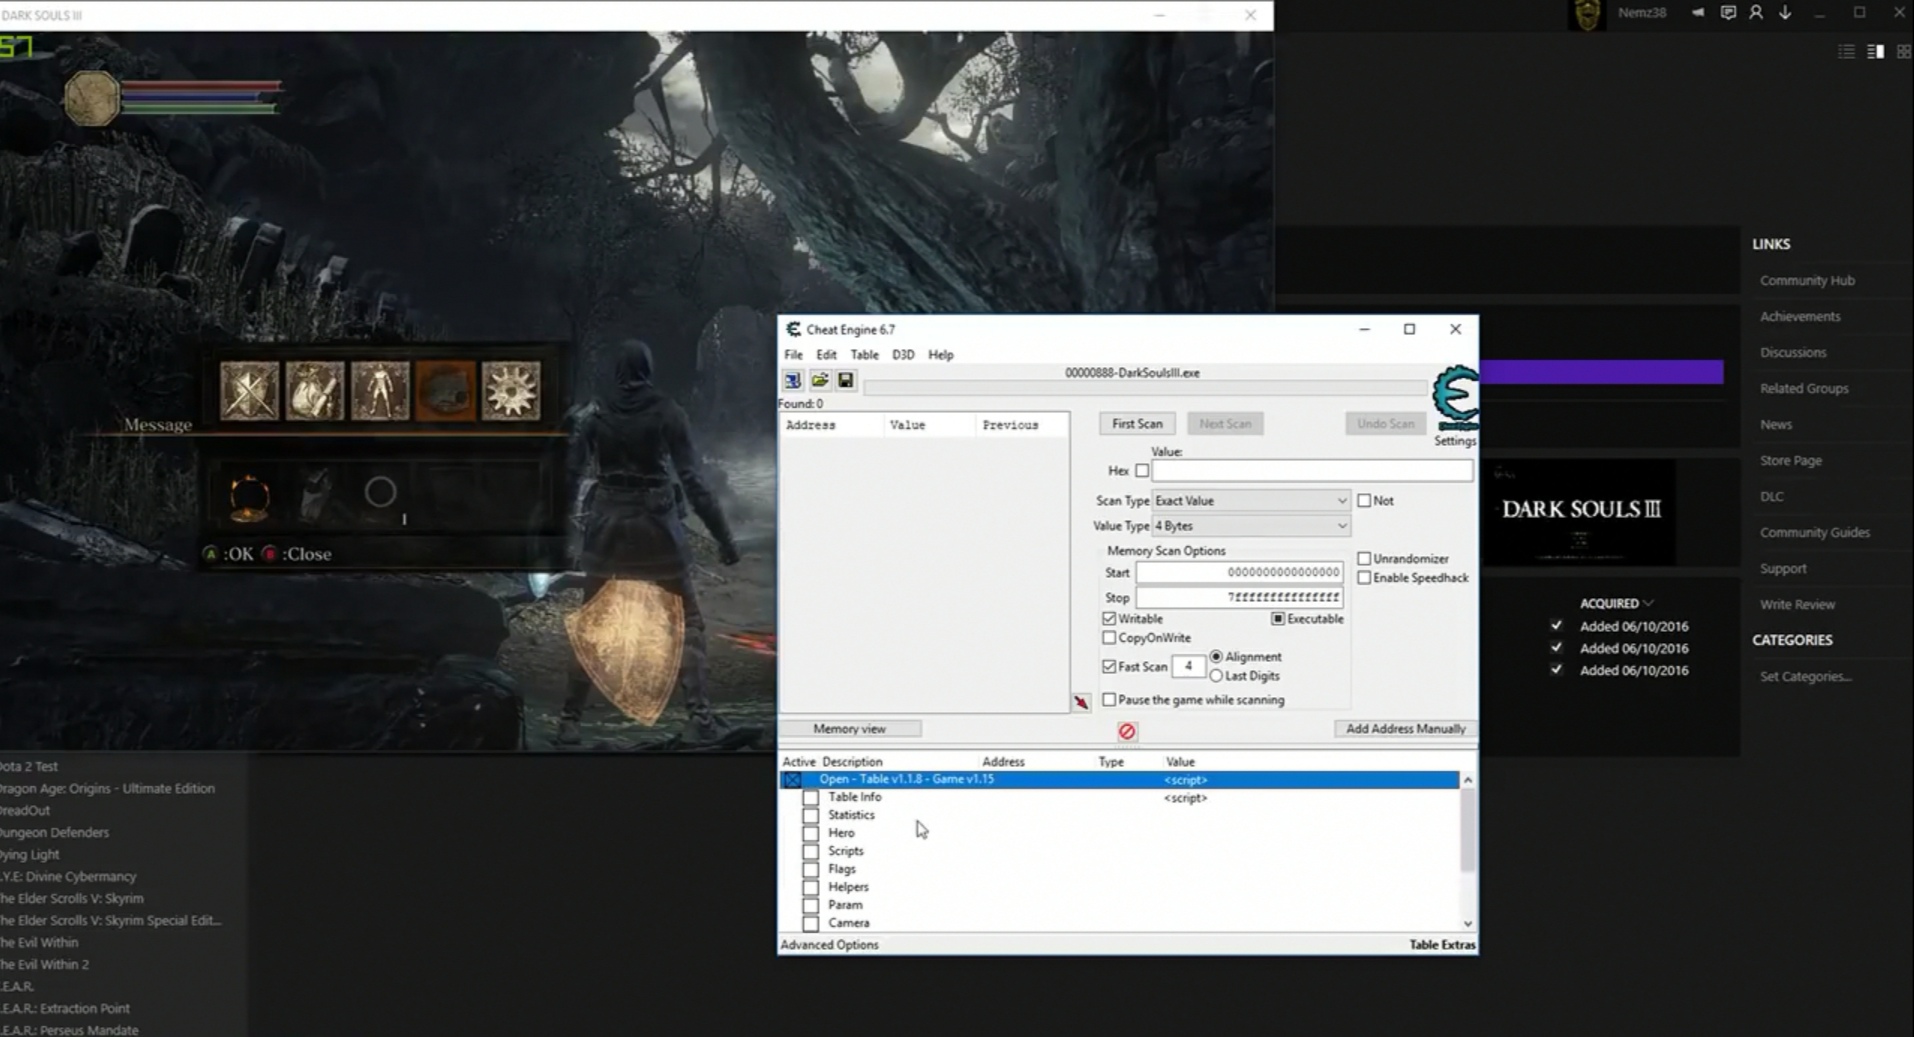Viewport: 1914px width, 1037px height.
Task: Click Add Address Manually button
Action: pos(1405,728)
